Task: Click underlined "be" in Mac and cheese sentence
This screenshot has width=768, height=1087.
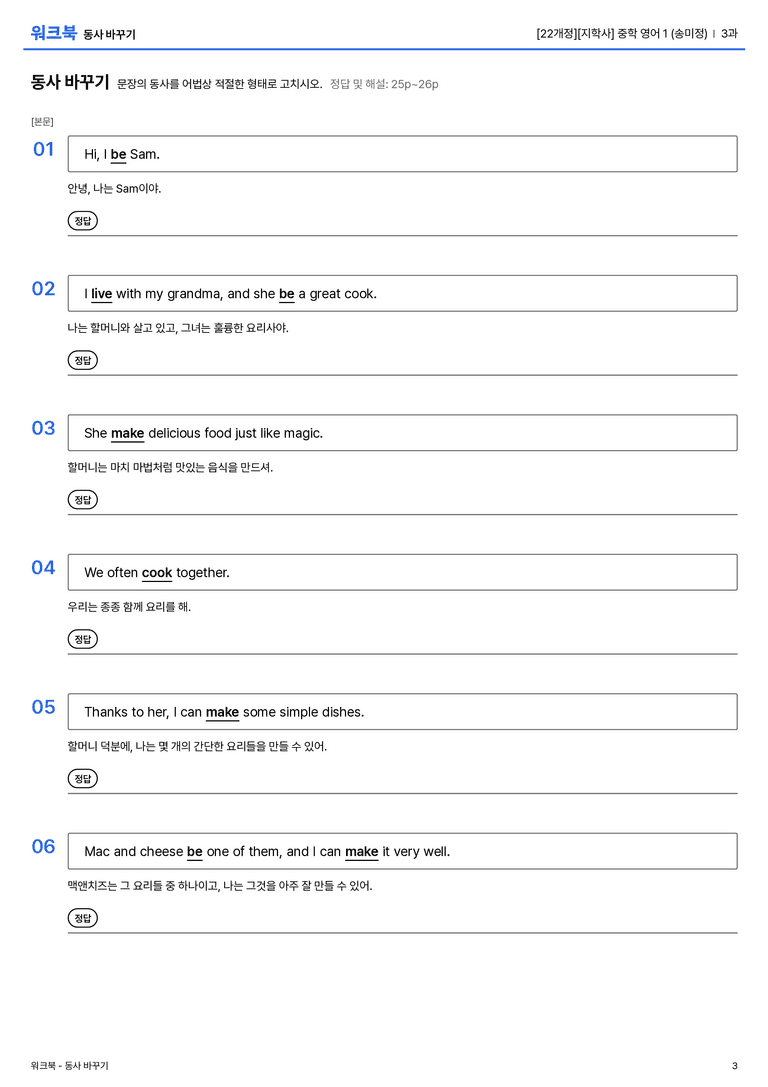Action: (x=195, y=851)
